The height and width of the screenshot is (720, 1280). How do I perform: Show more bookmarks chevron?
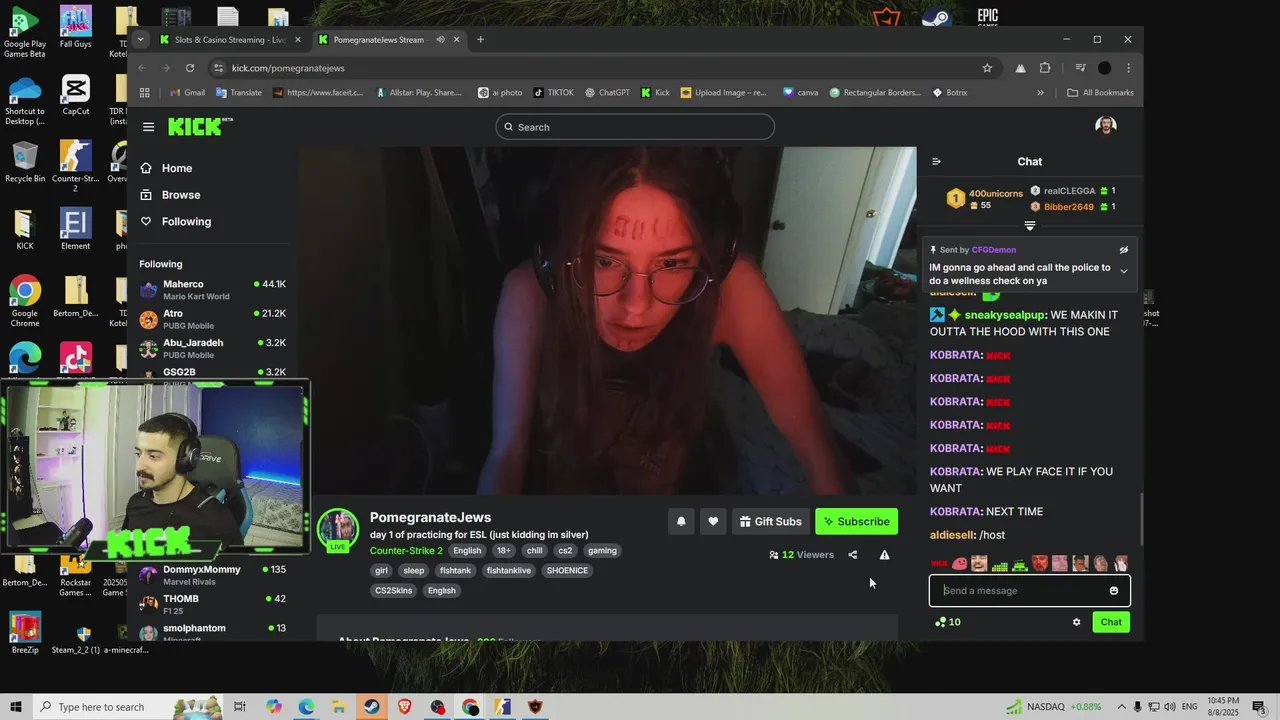pyautogui.click(x=1040, y=93)
